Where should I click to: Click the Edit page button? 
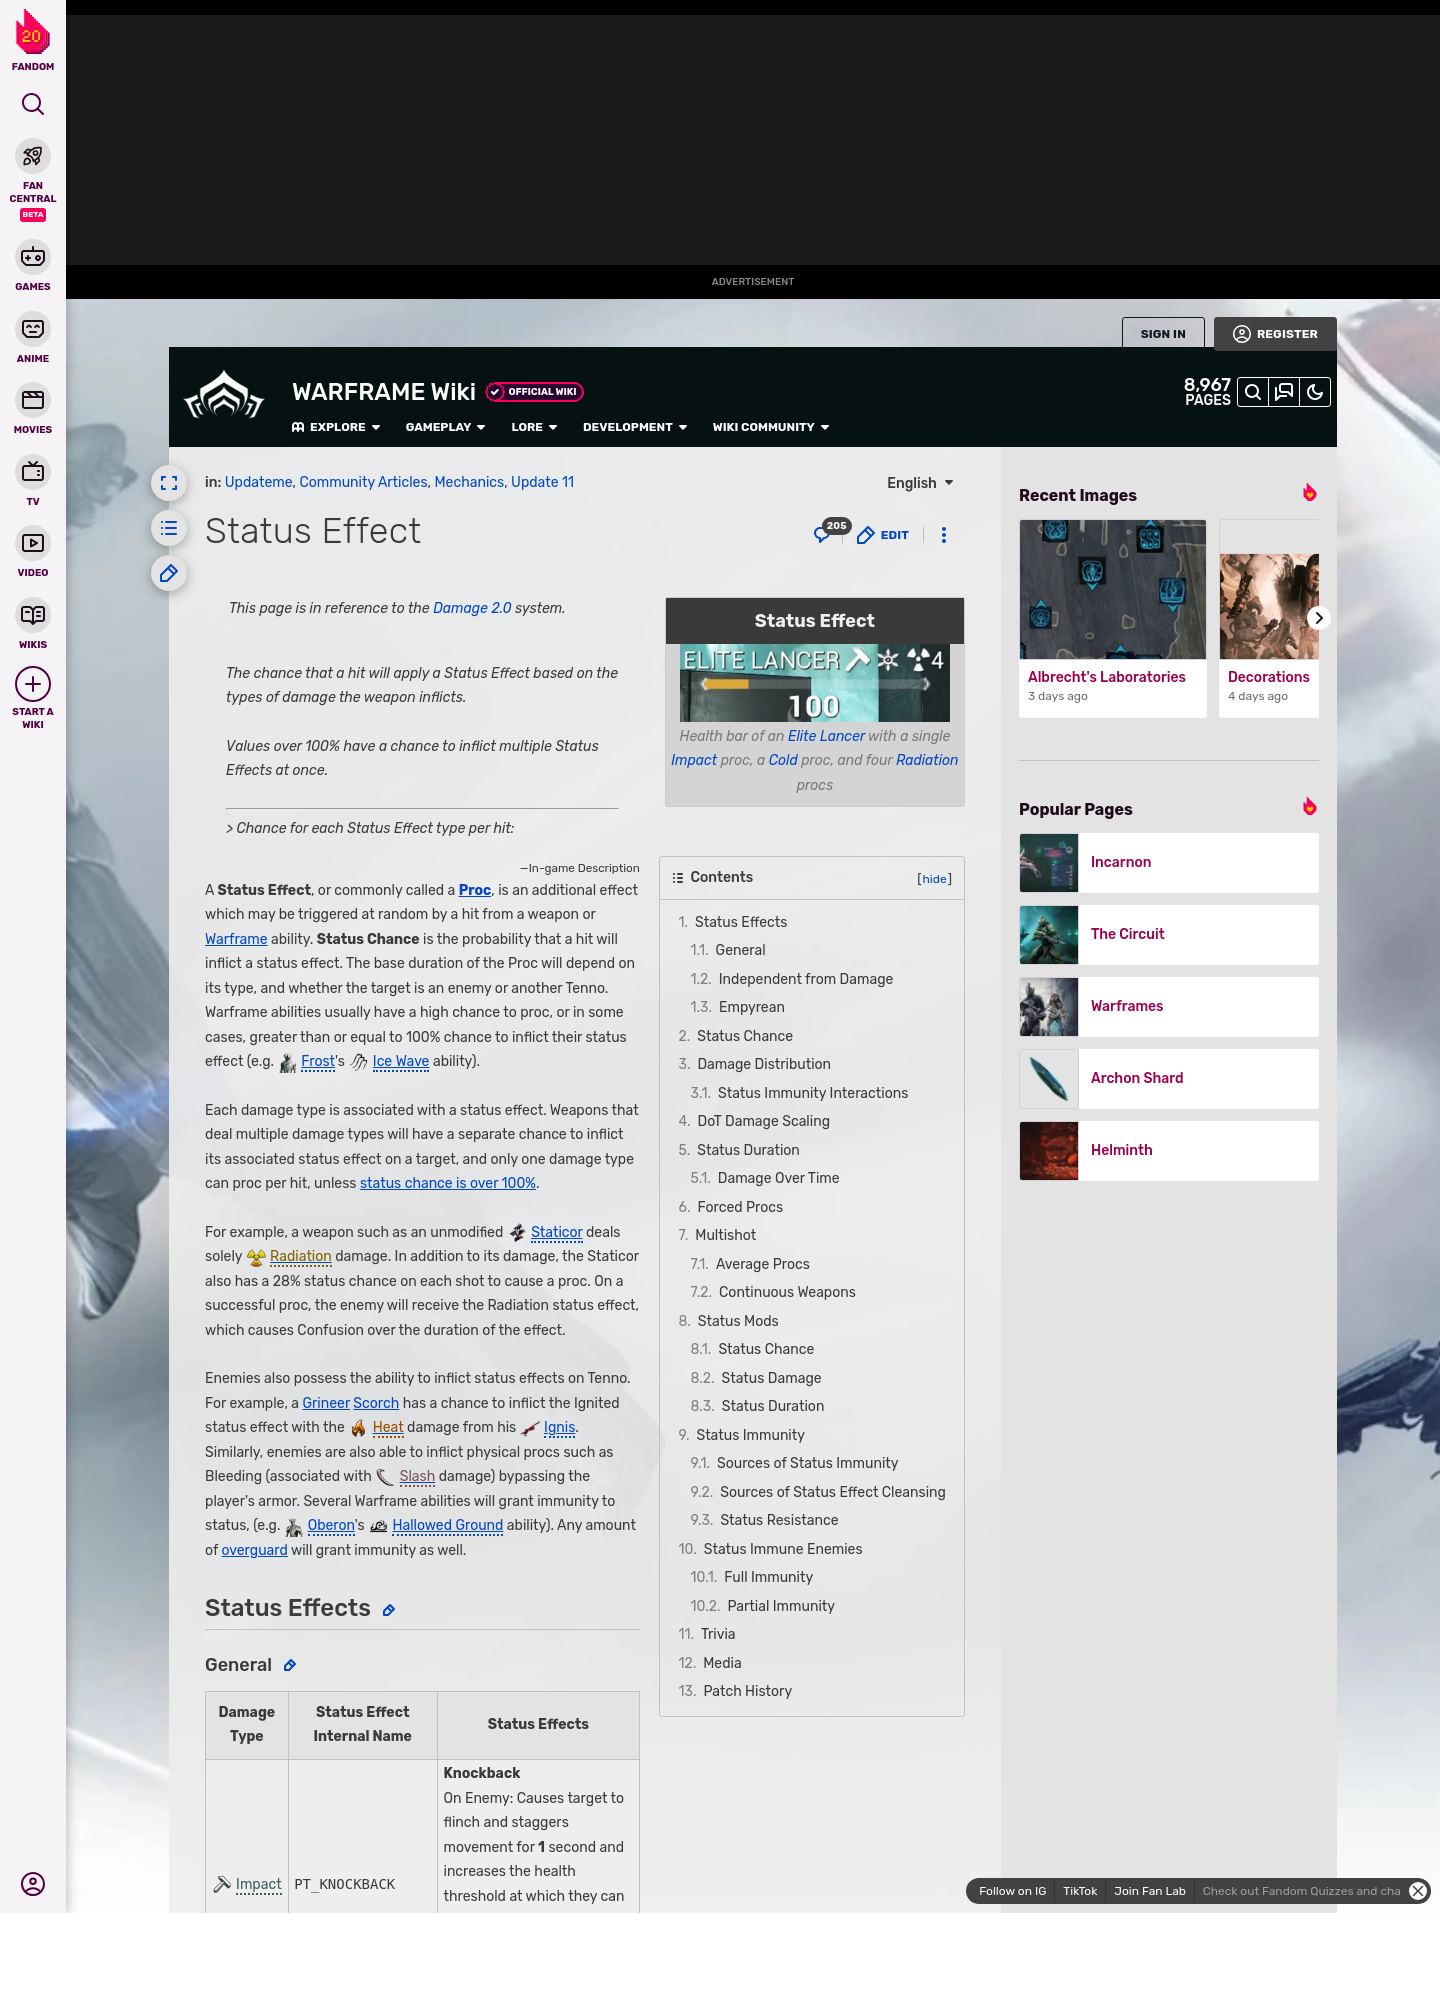[883, 535]
